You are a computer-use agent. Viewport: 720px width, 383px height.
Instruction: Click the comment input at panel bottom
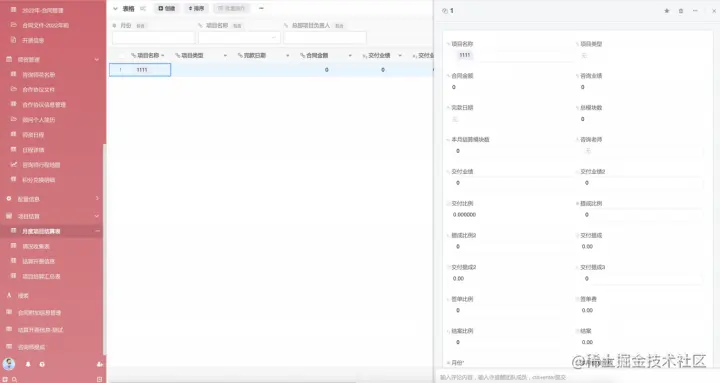pyautogui.click(x=576, y=377)
